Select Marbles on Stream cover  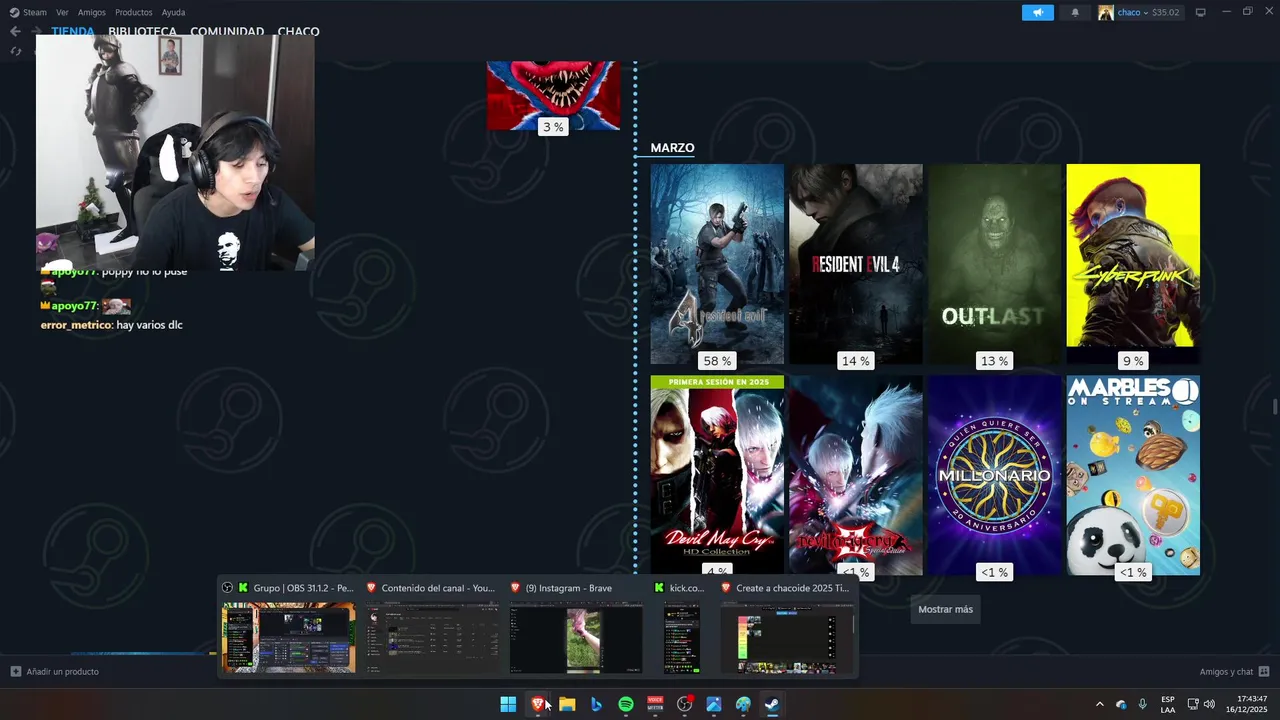coord(1133,475)
